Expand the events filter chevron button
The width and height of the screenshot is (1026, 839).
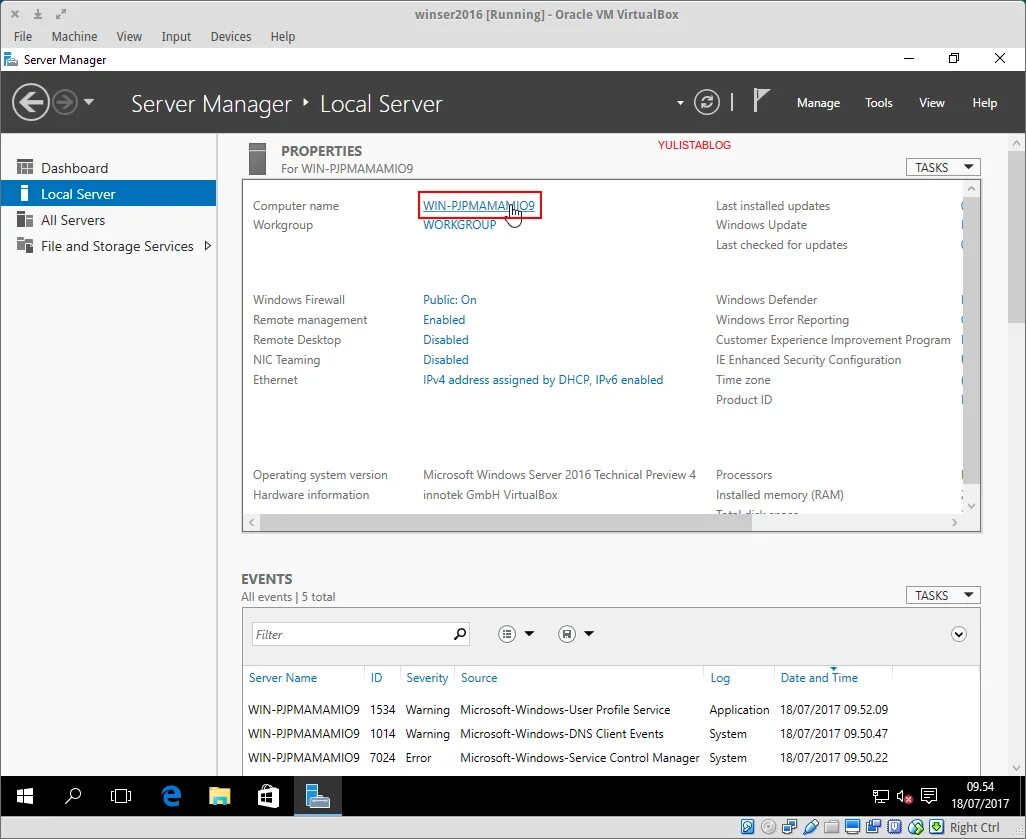[959, 634]
